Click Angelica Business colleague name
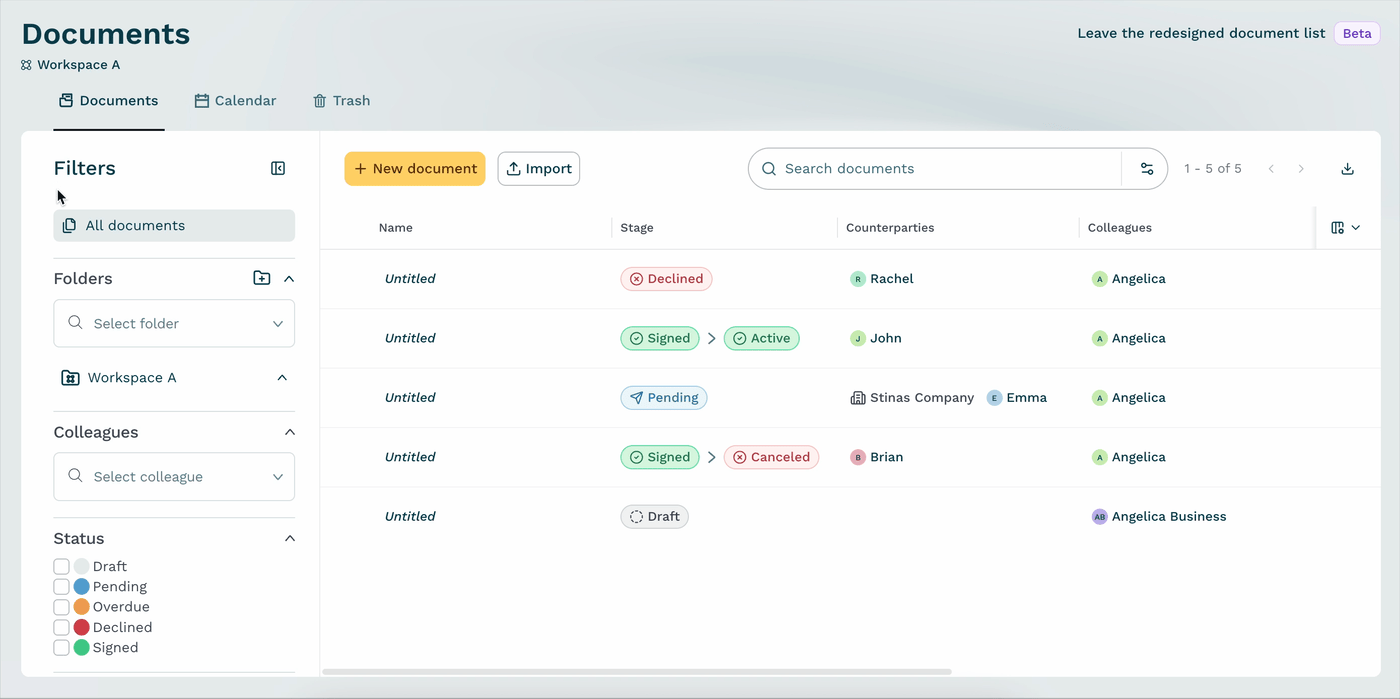Viewport: 1400px width, 699px height. (x=1169, y=517)
